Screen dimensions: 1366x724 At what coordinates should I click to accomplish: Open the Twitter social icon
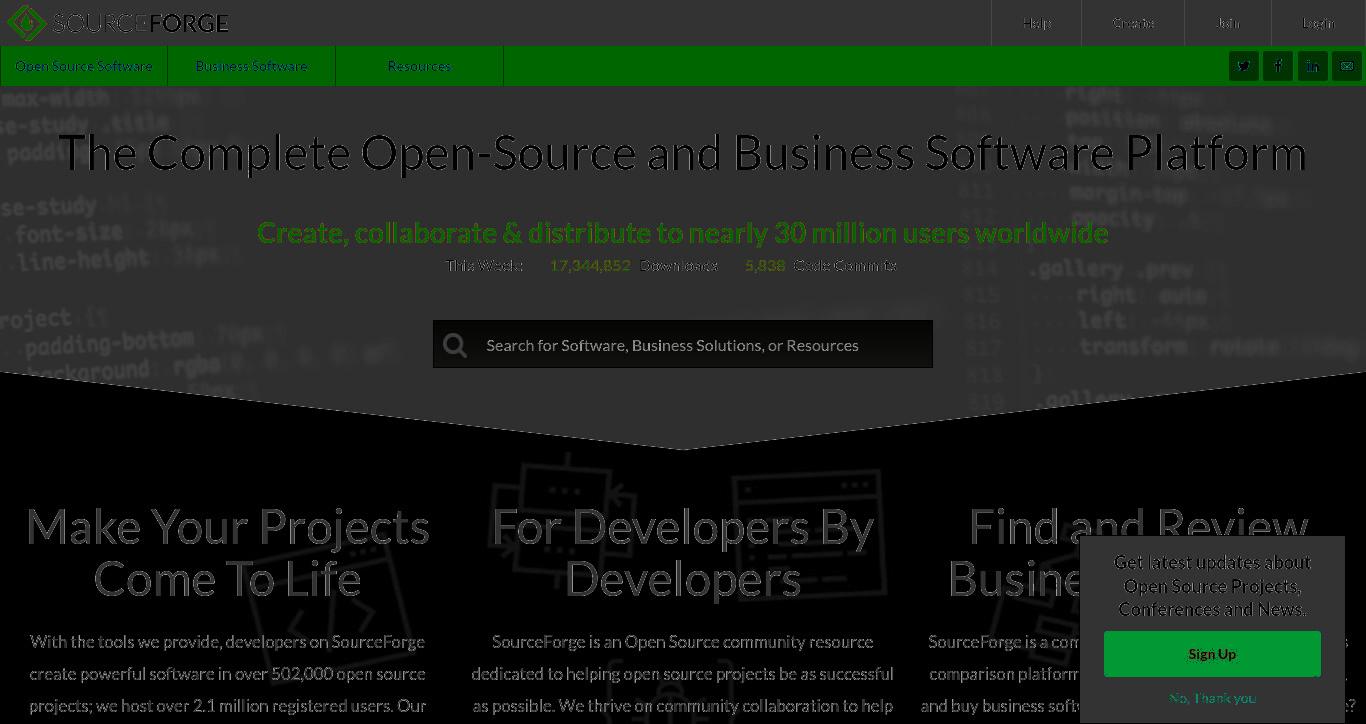(1244, 66)
